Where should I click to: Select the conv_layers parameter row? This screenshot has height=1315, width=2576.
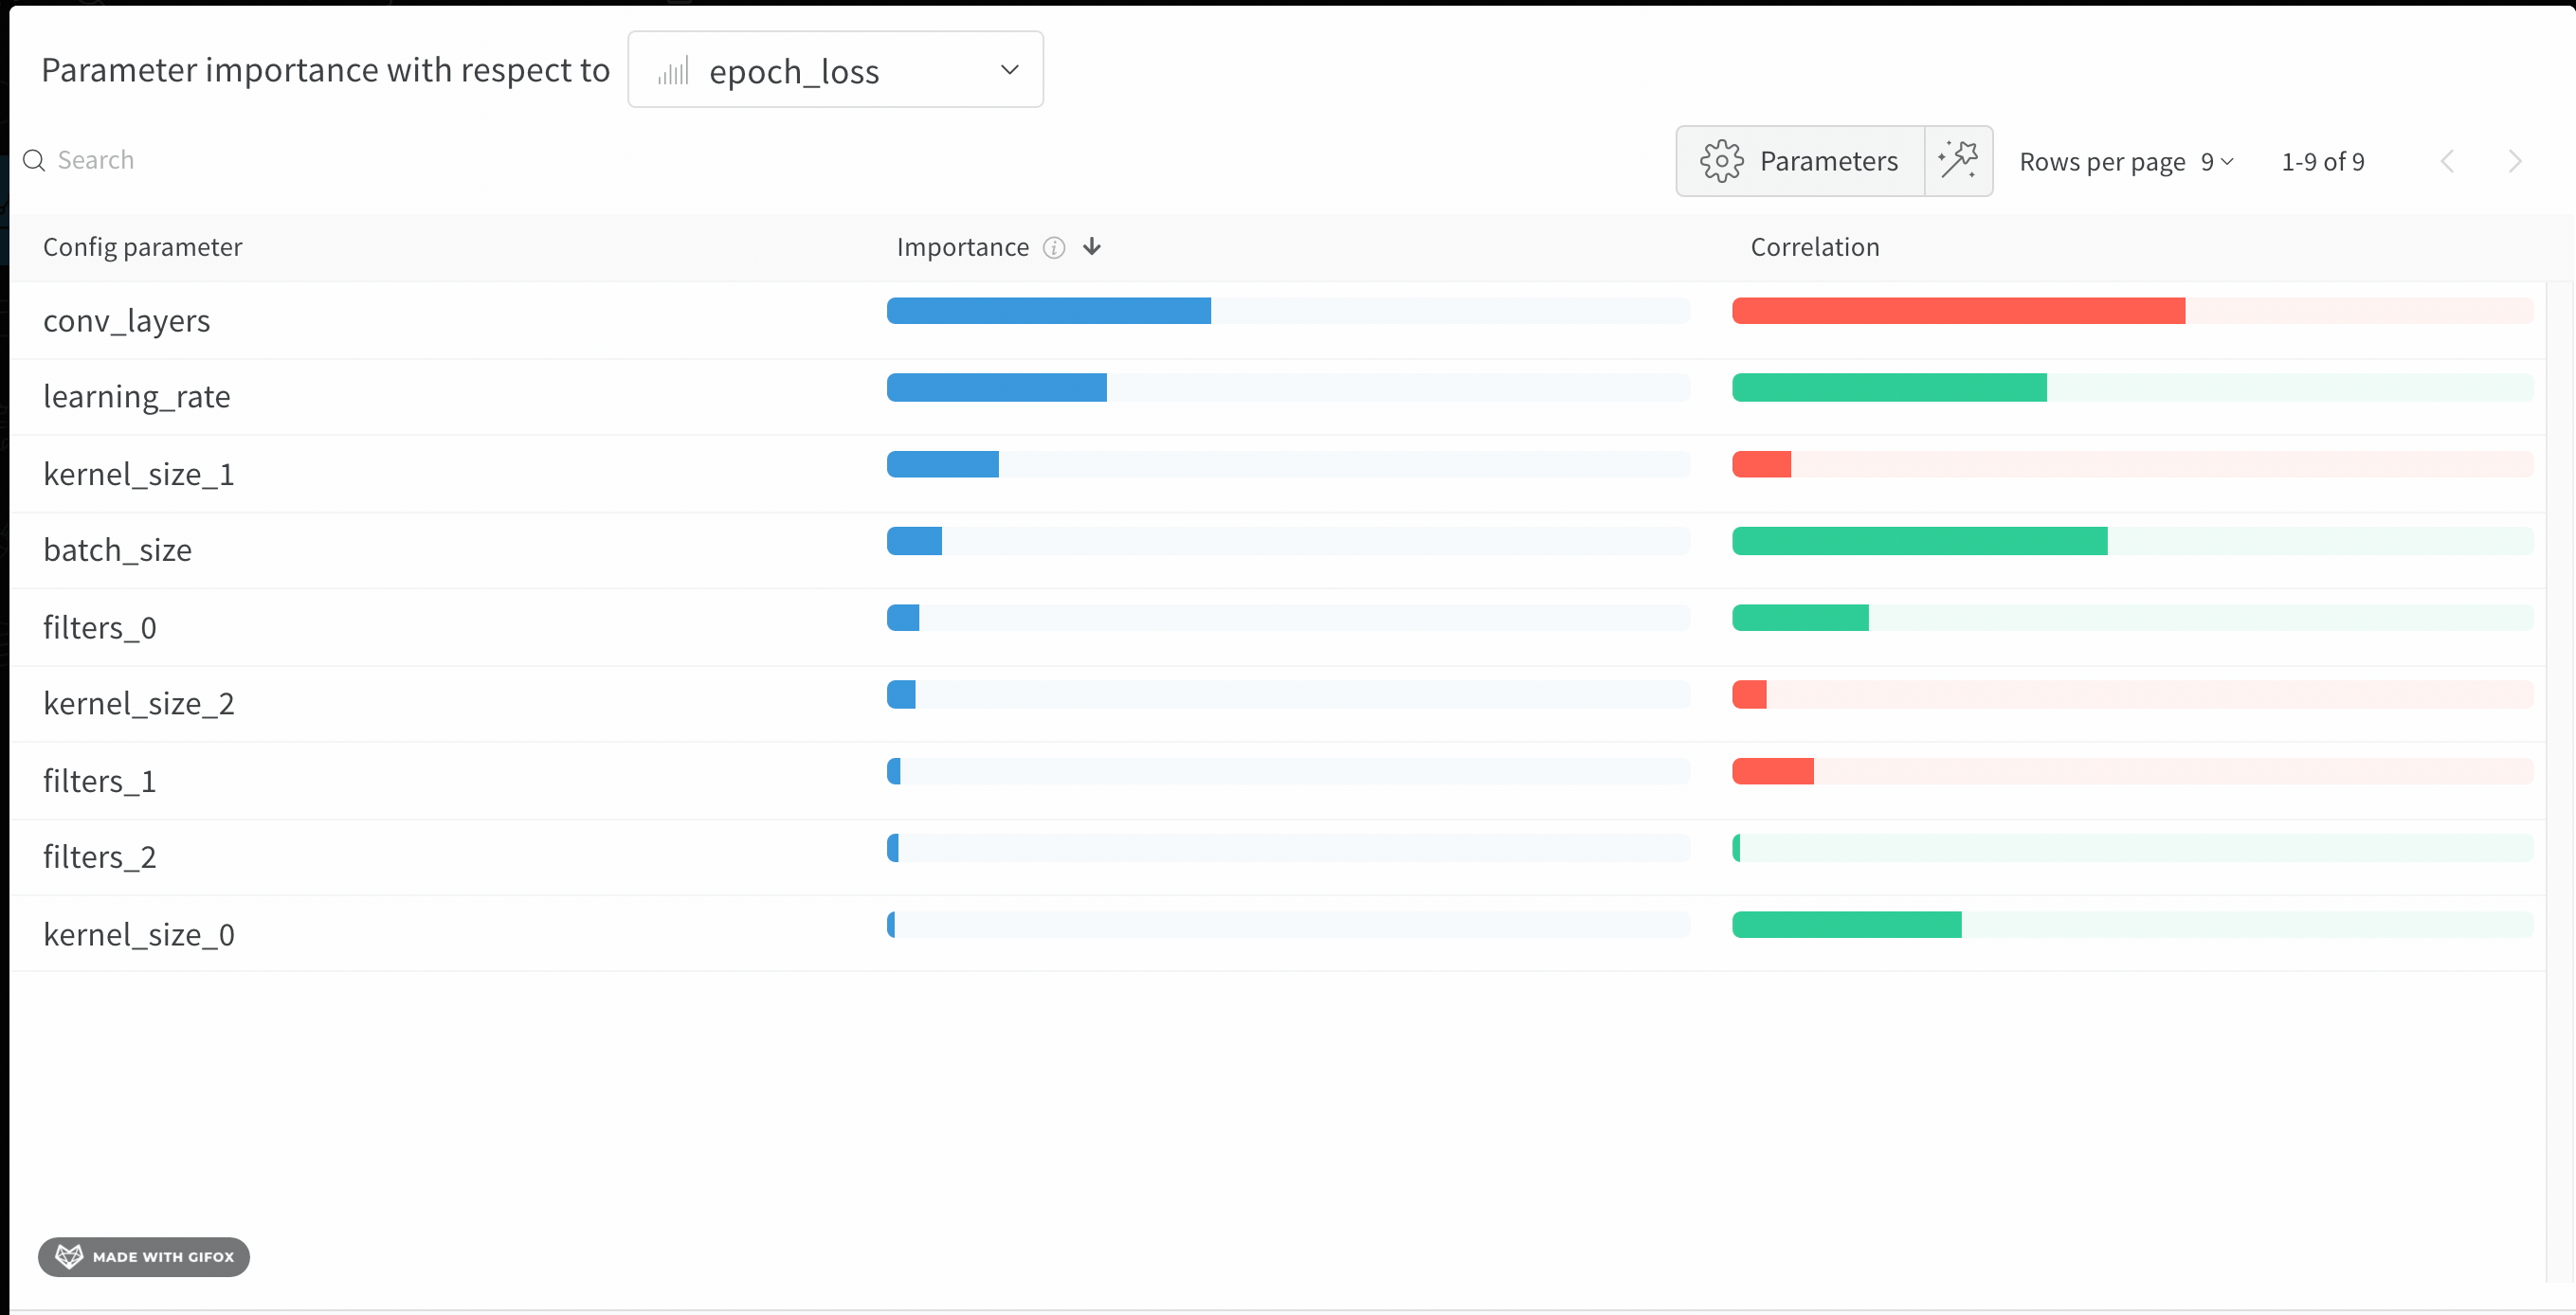(127, 321)
